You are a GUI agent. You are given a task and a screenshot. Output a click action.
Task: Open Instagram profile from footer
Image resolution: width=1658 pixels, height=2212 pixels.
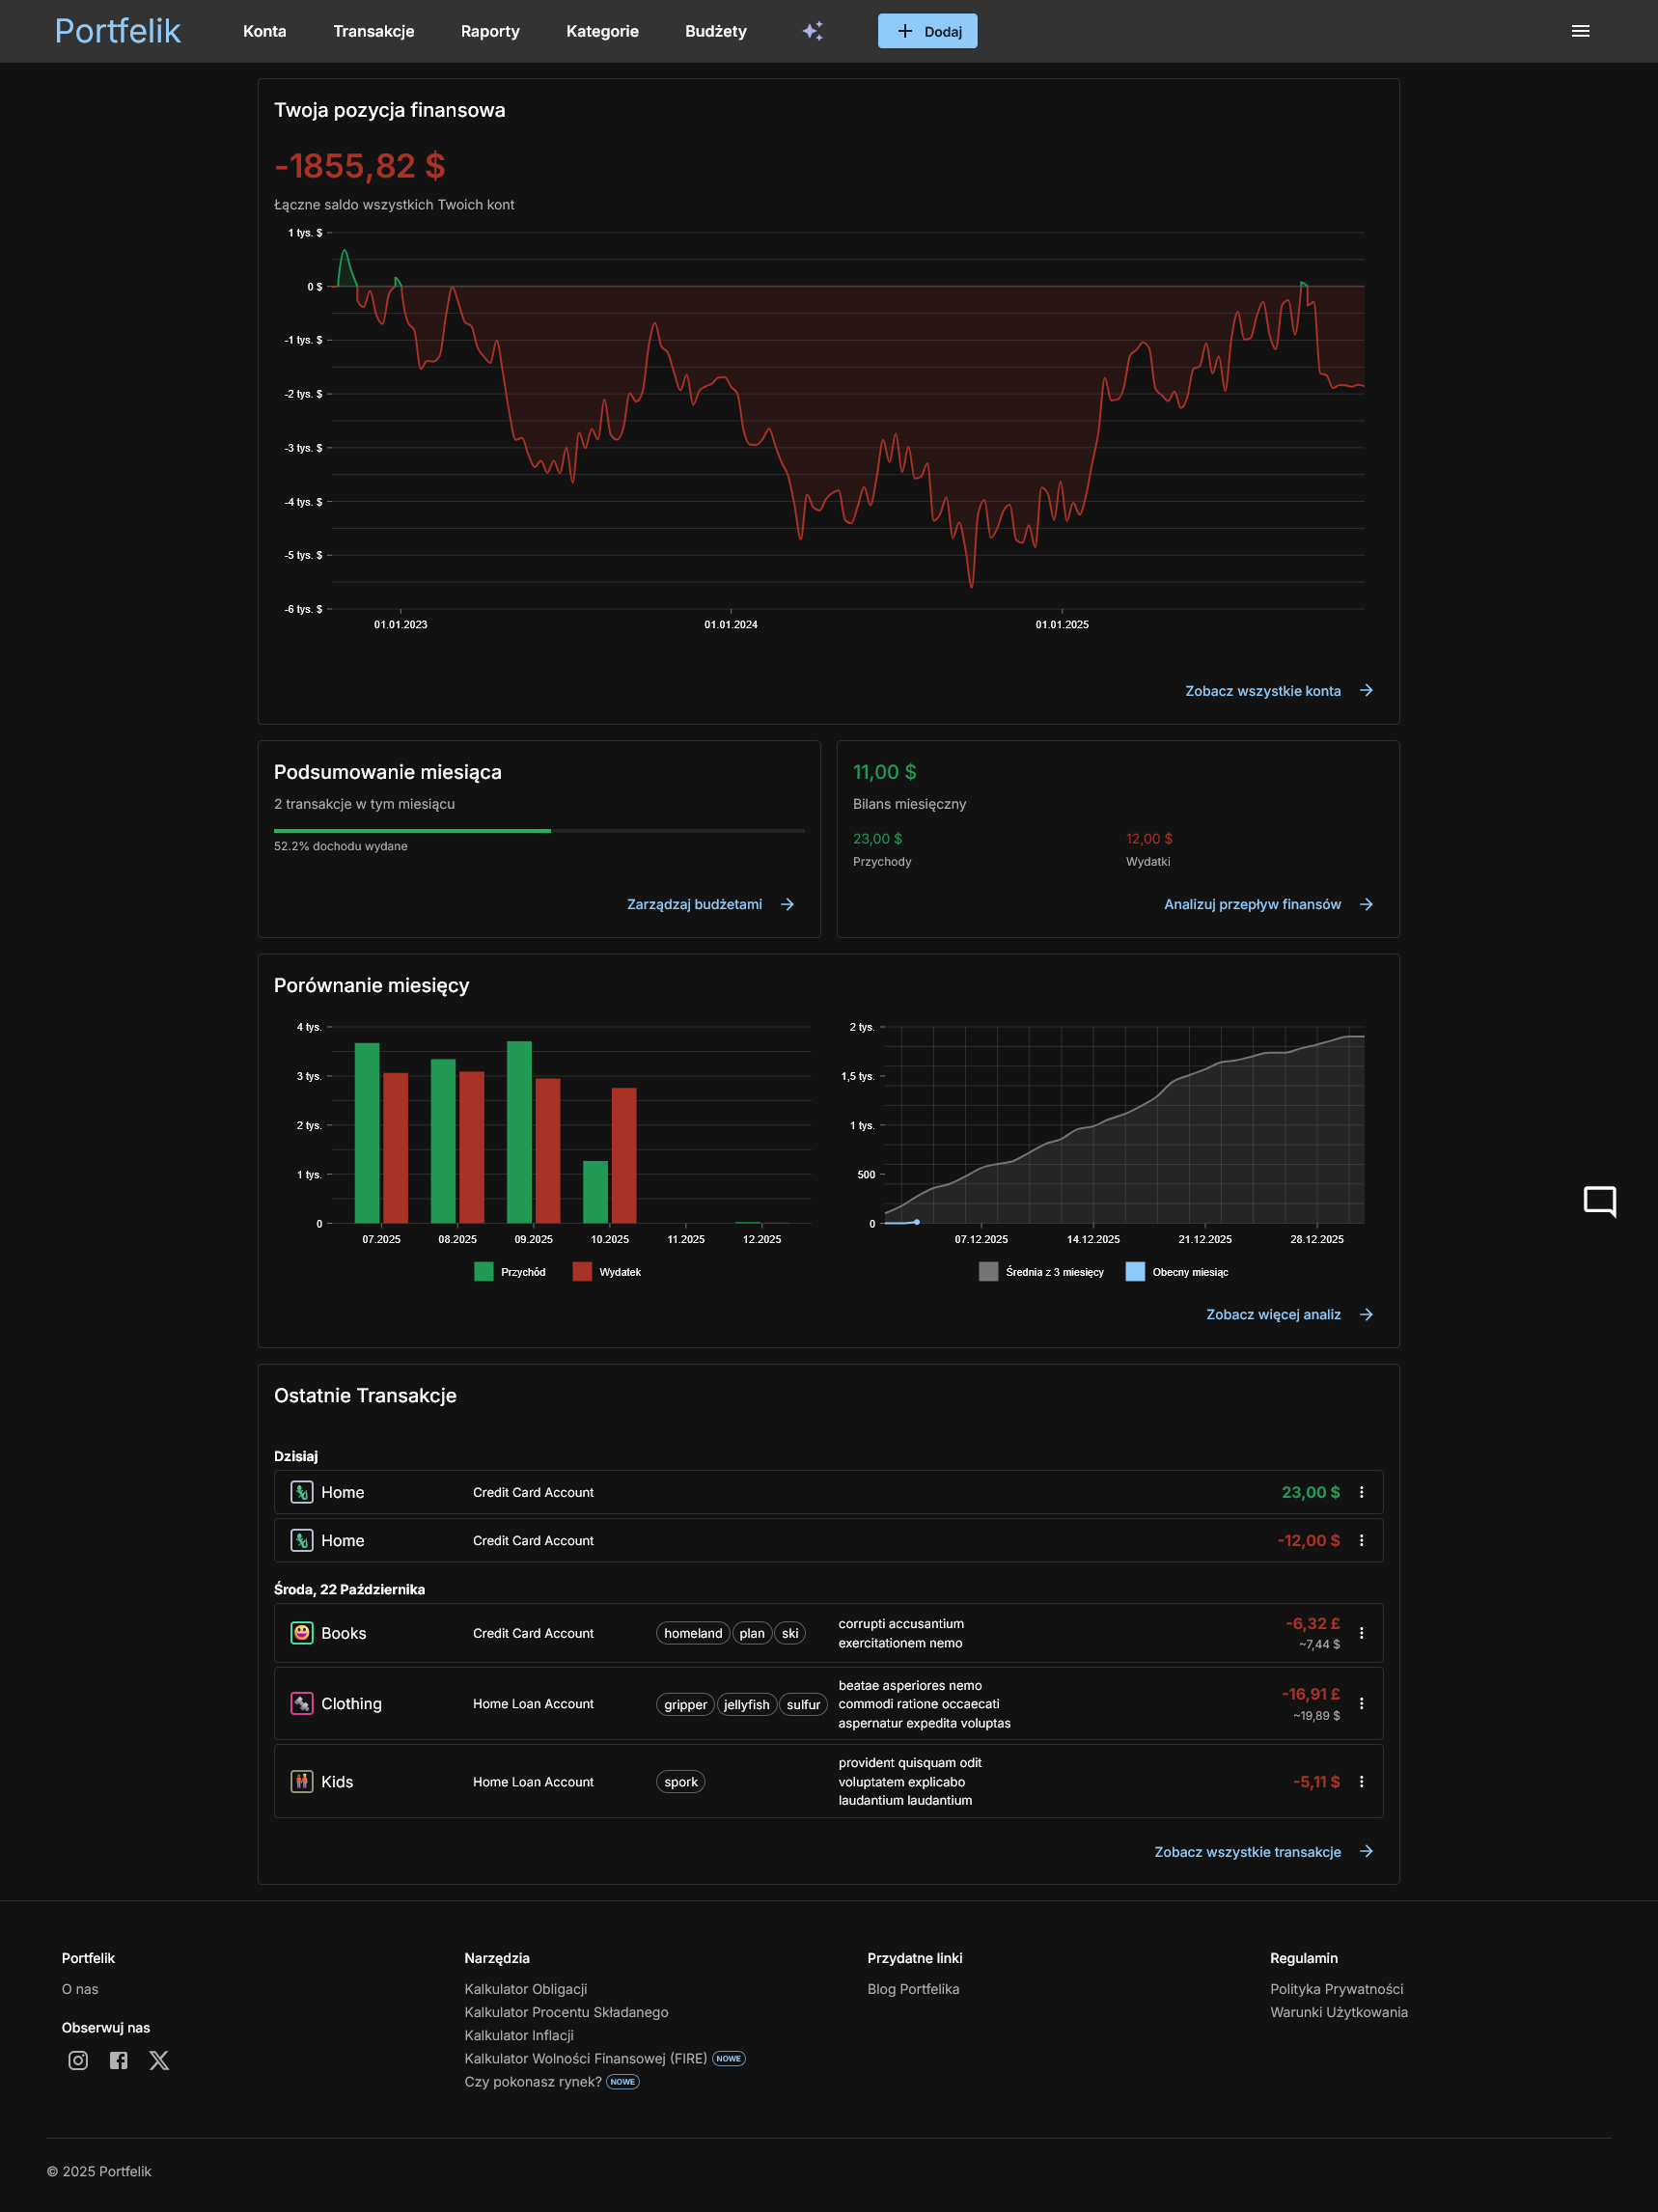(78, 2060)
